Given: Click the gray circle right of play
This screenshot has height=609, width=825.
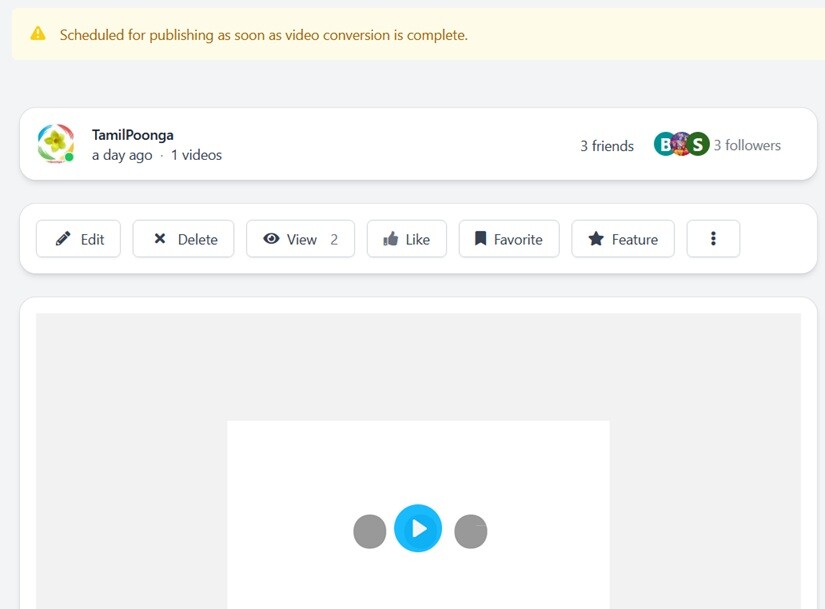Looking at the screenshot, I should tap(471, 531).
